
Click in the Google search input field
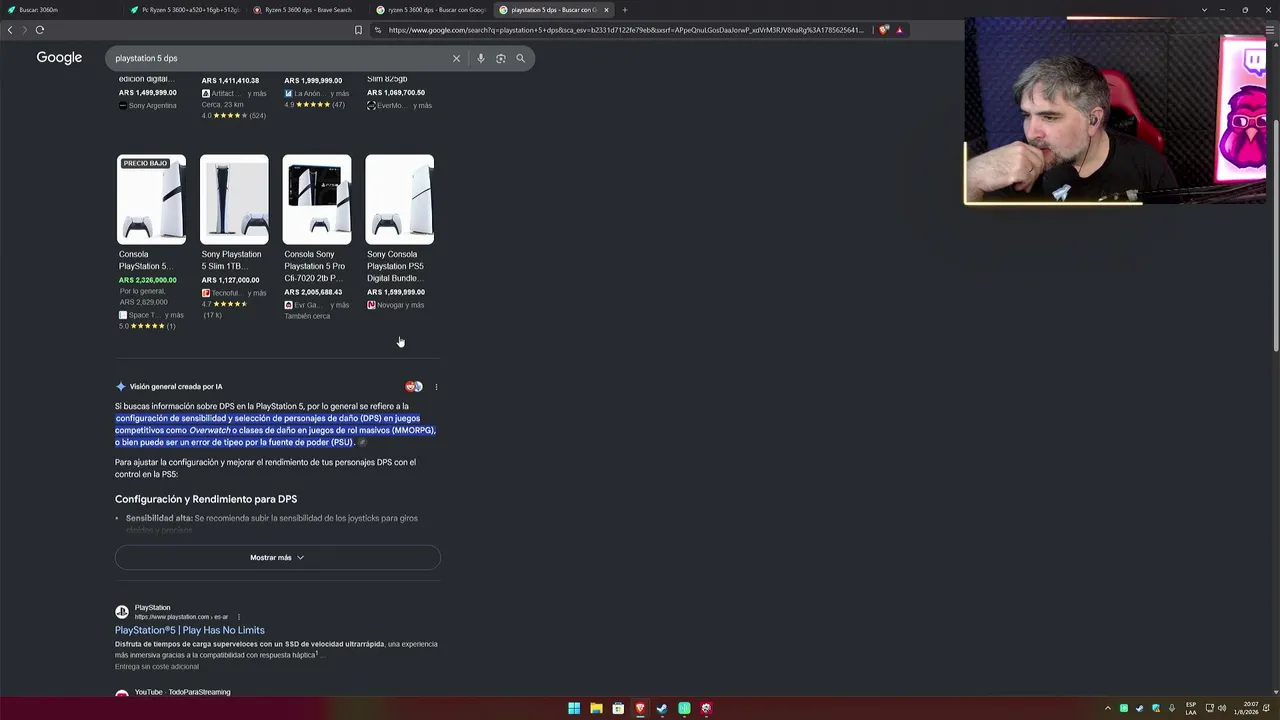click(x=280, y=58)
